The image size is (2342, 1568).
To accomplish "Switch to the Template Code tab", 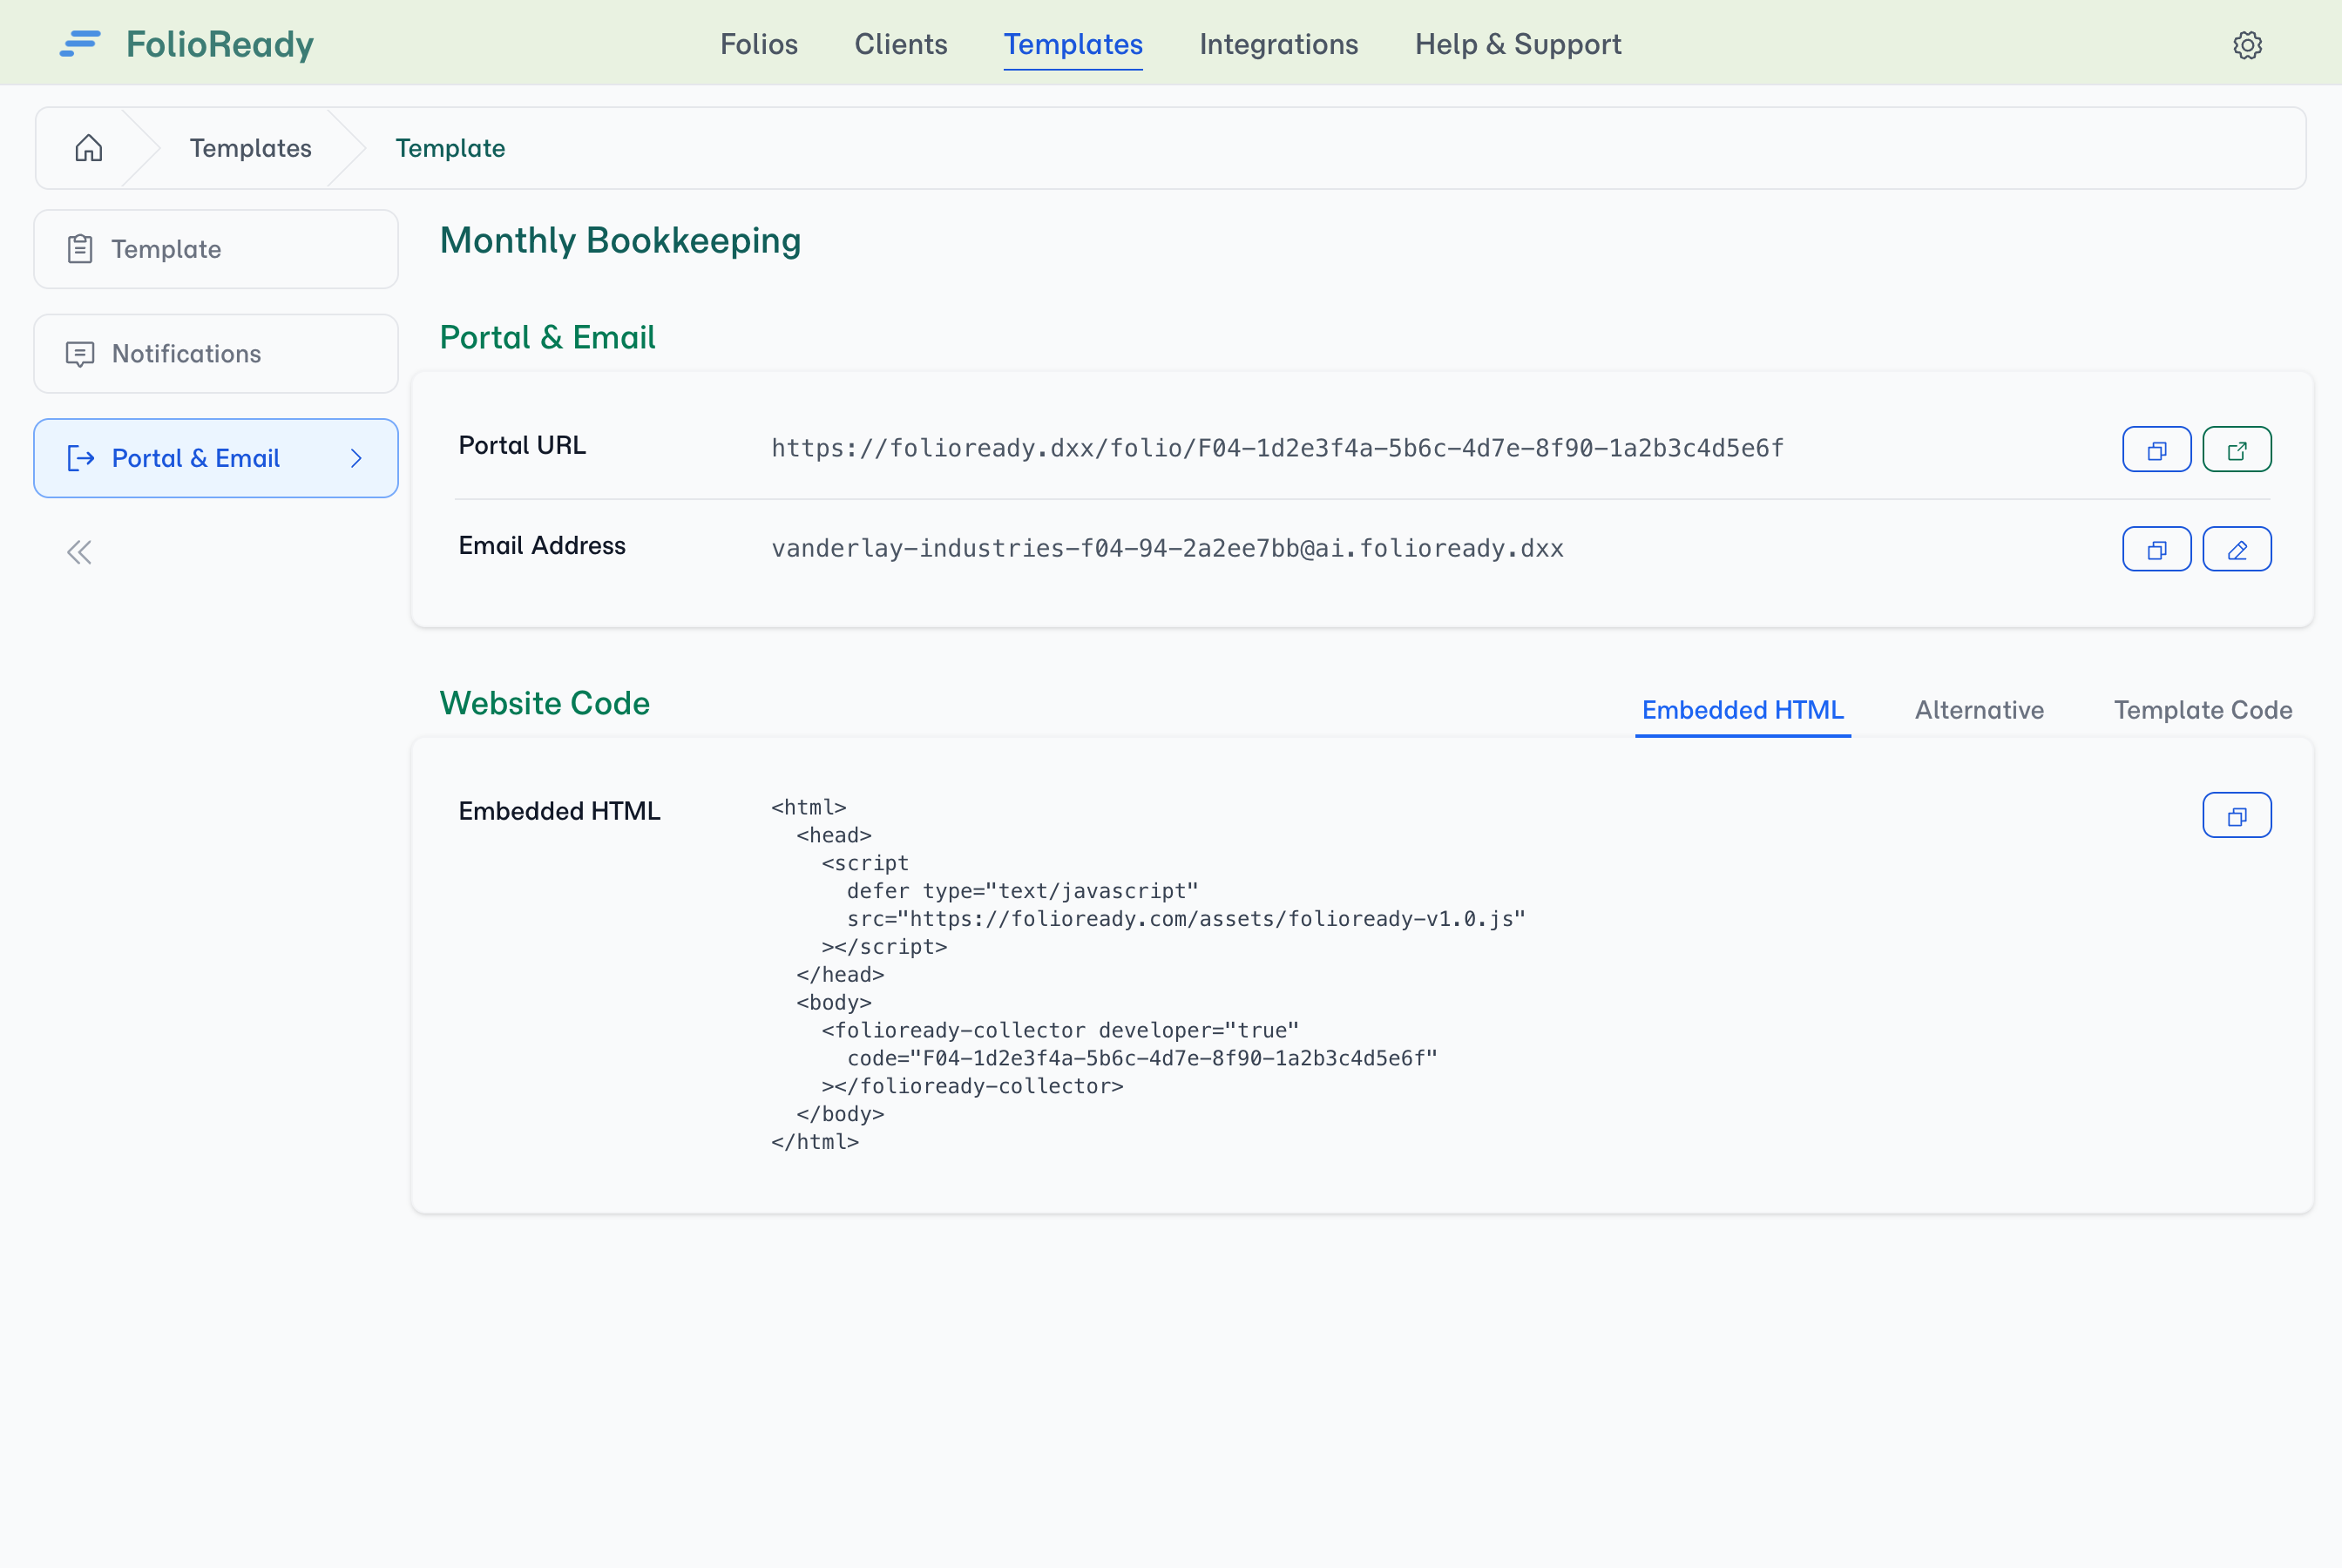I will (x=2202, y=710).
